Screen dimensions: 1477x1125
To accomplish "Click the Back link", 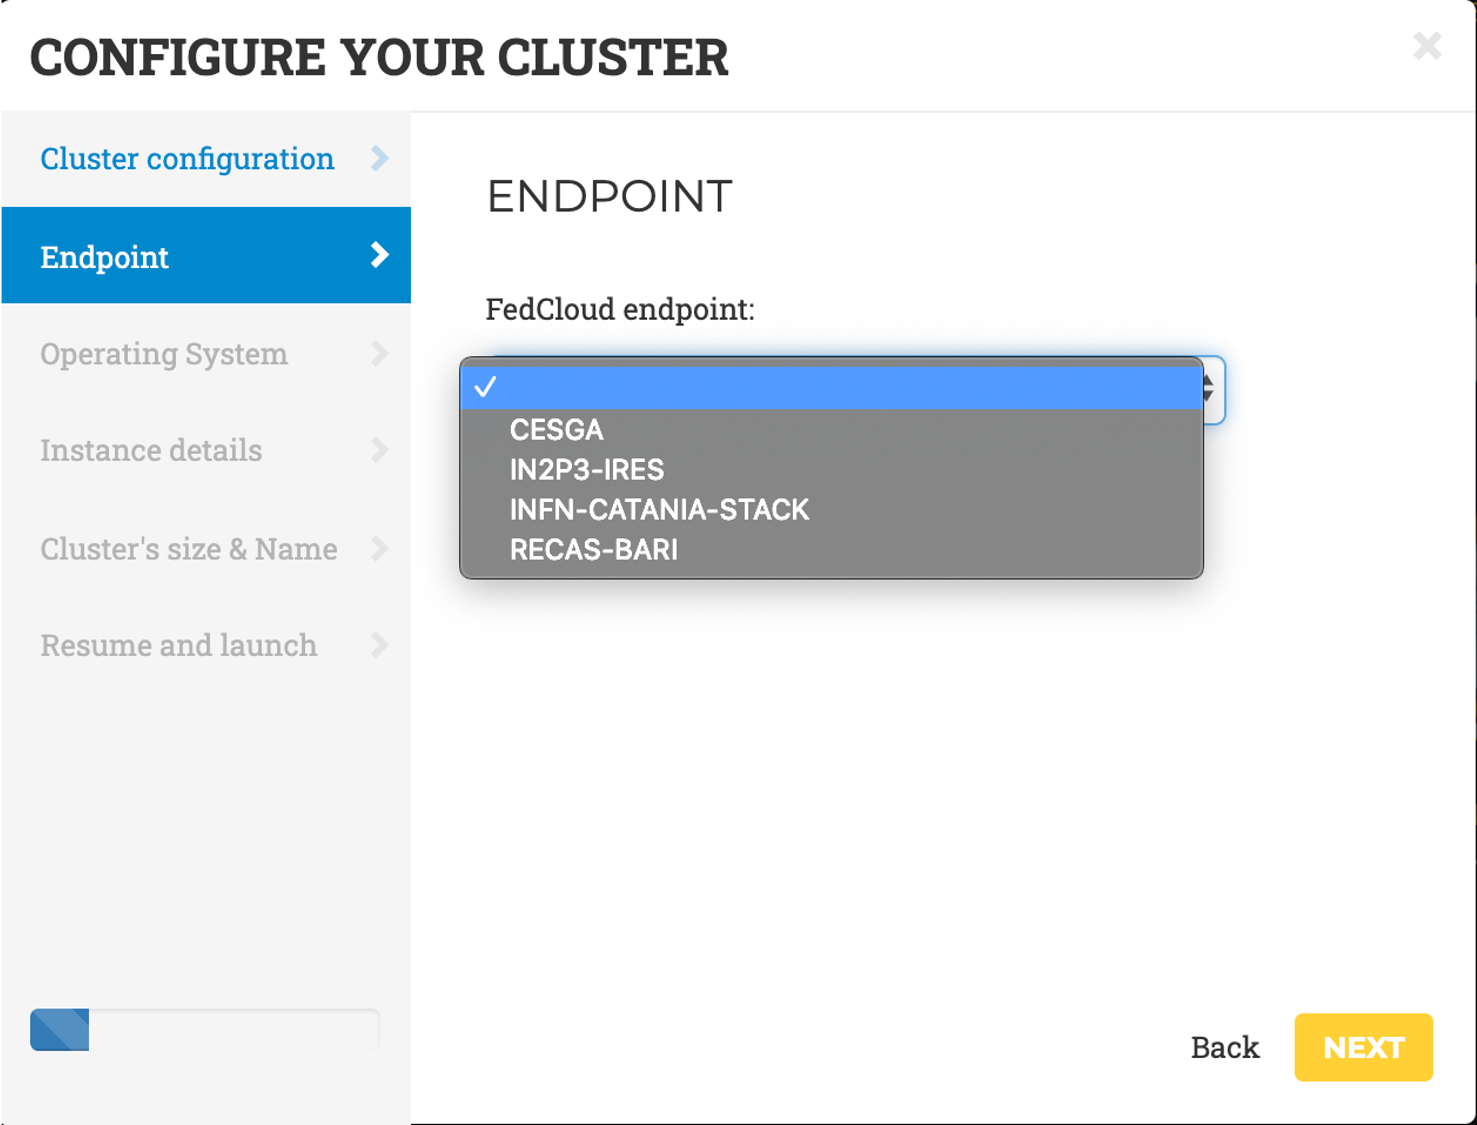I will 1224,1047.
